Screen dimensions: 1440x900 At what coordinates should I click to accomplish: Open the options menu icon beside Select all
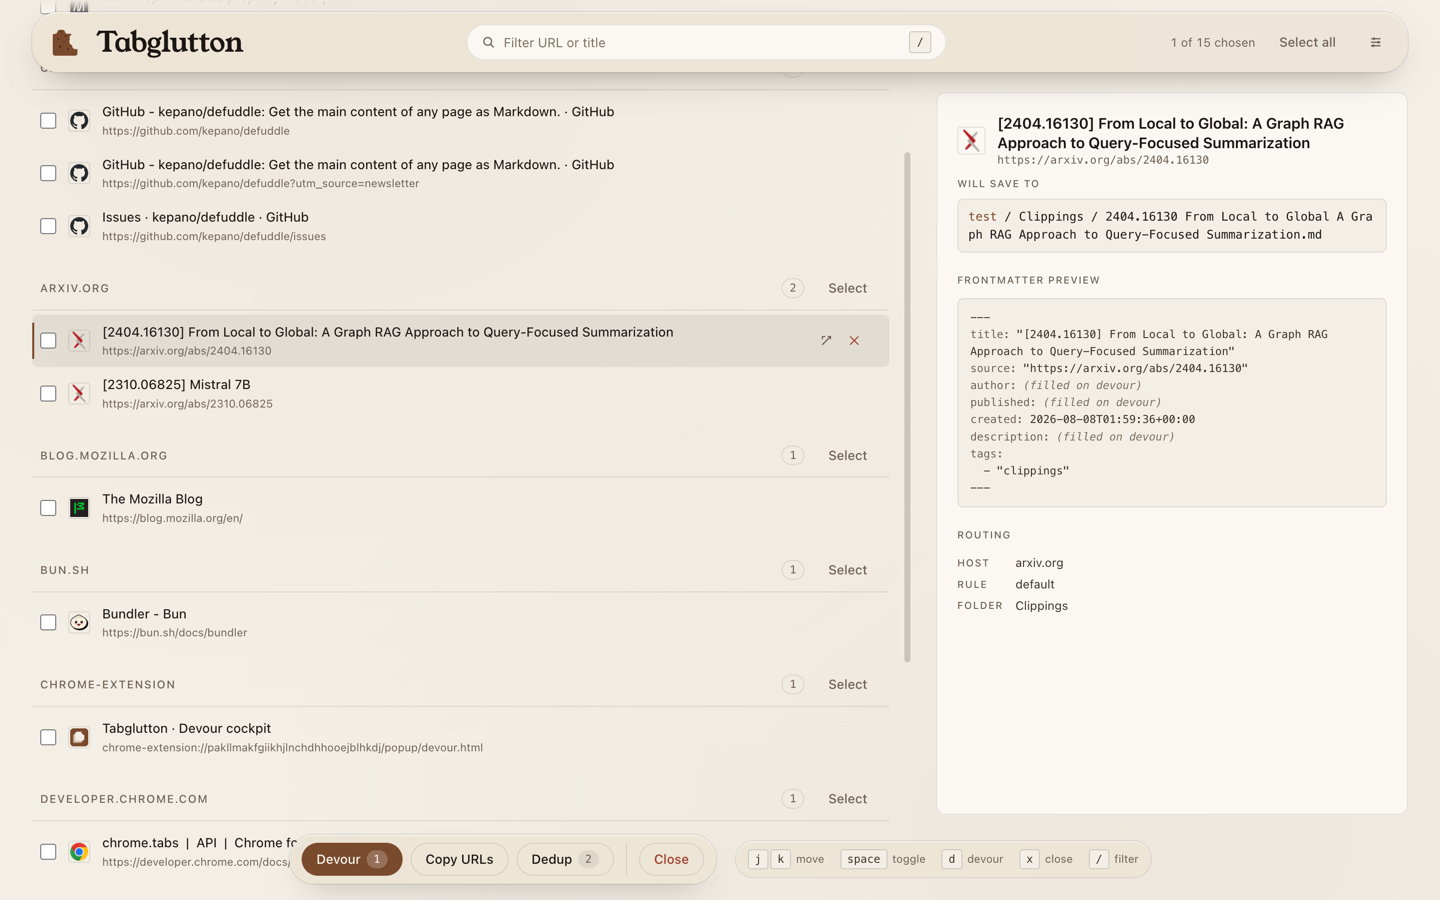1375,42
